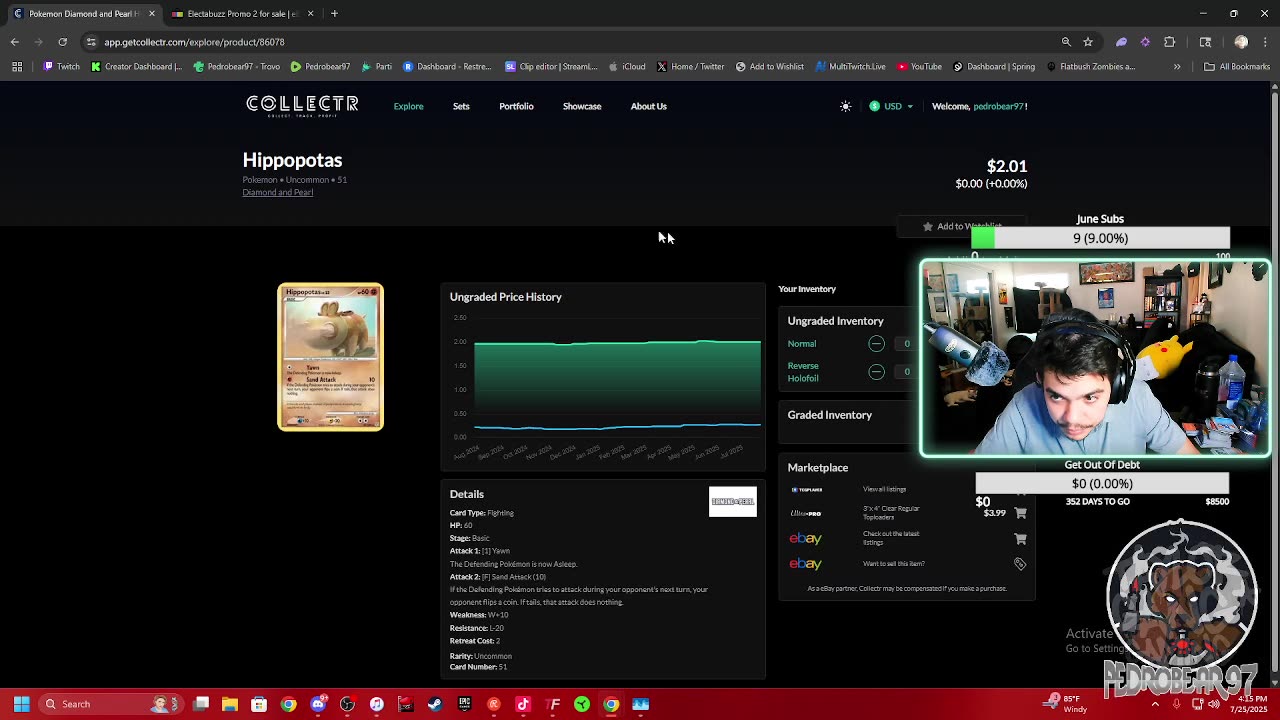Expand the hidden bookmarks chevron
Image resolution: width=1280 pixels, height=720 pixels.
[x=1177, y=67]
